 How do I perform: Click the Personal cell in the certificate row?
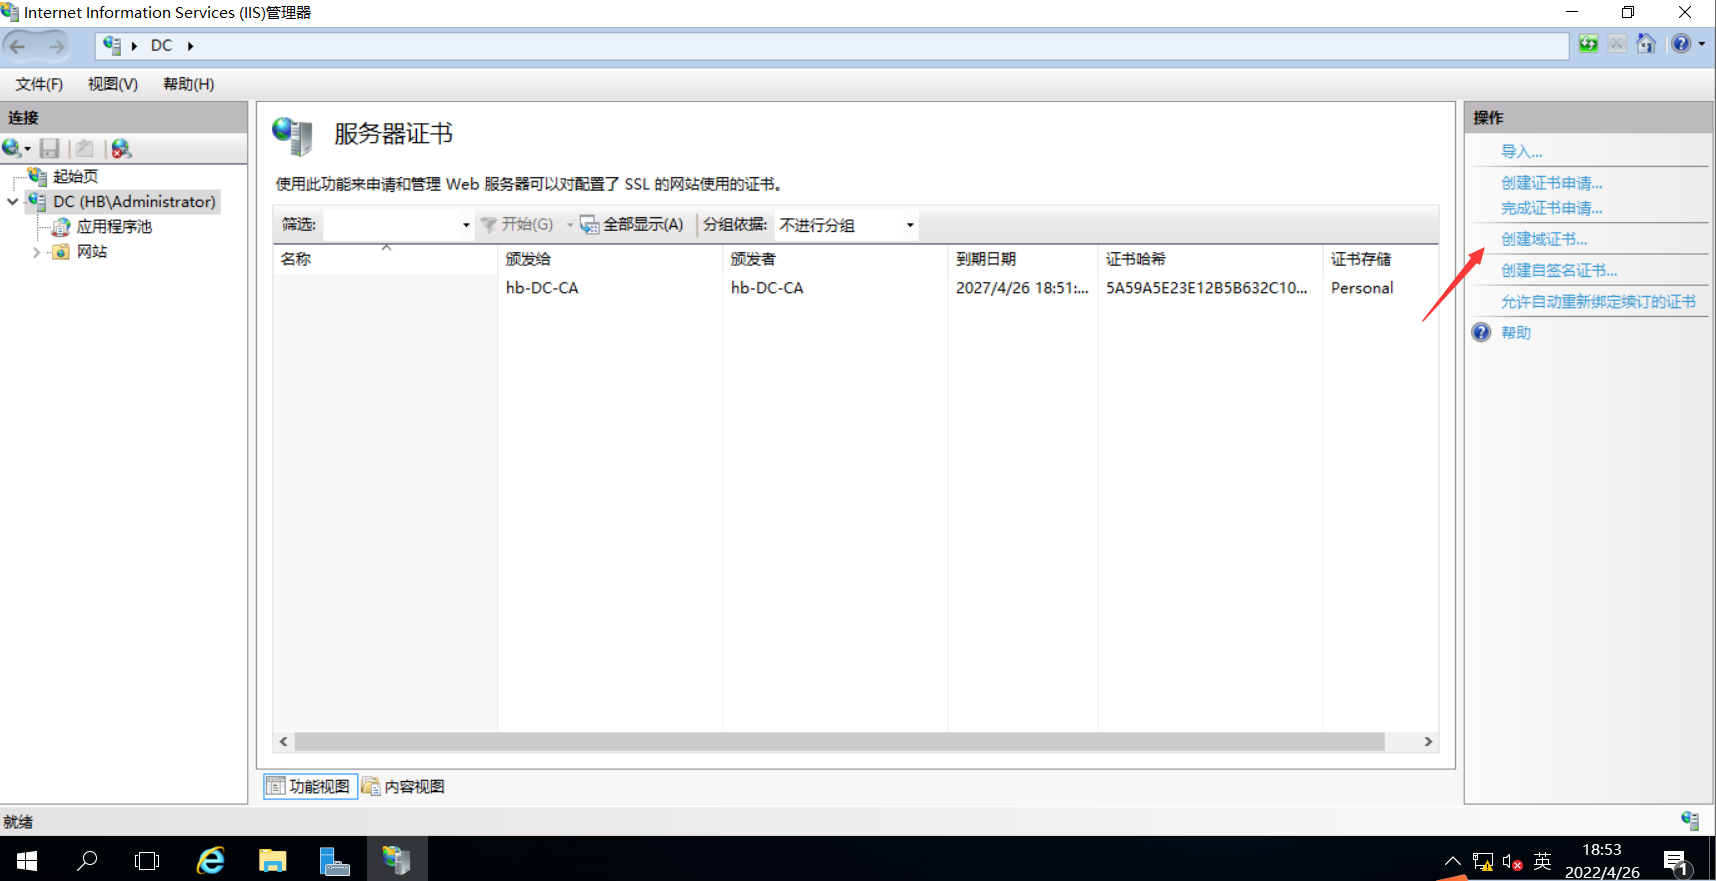coord(1361,288)
